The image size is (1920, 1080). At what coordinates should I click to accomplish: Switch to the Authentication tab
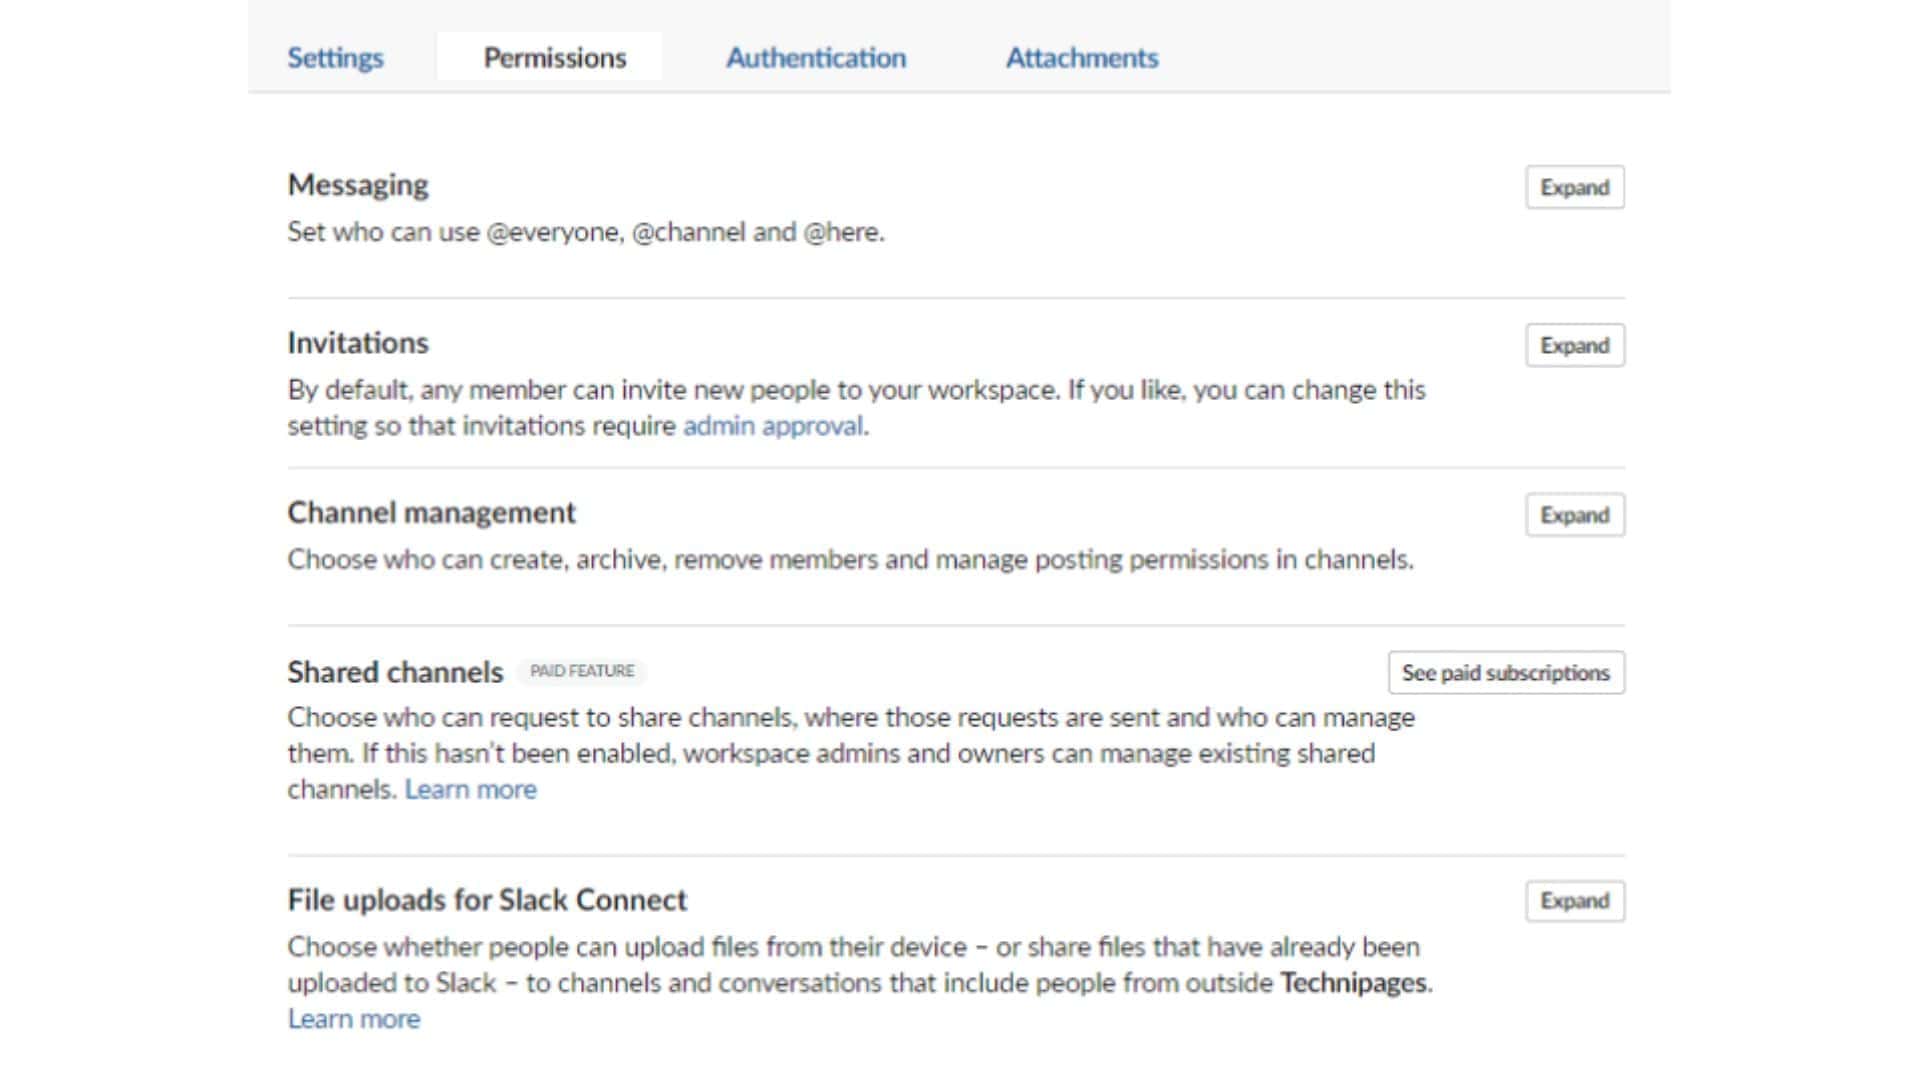(816, 57)
